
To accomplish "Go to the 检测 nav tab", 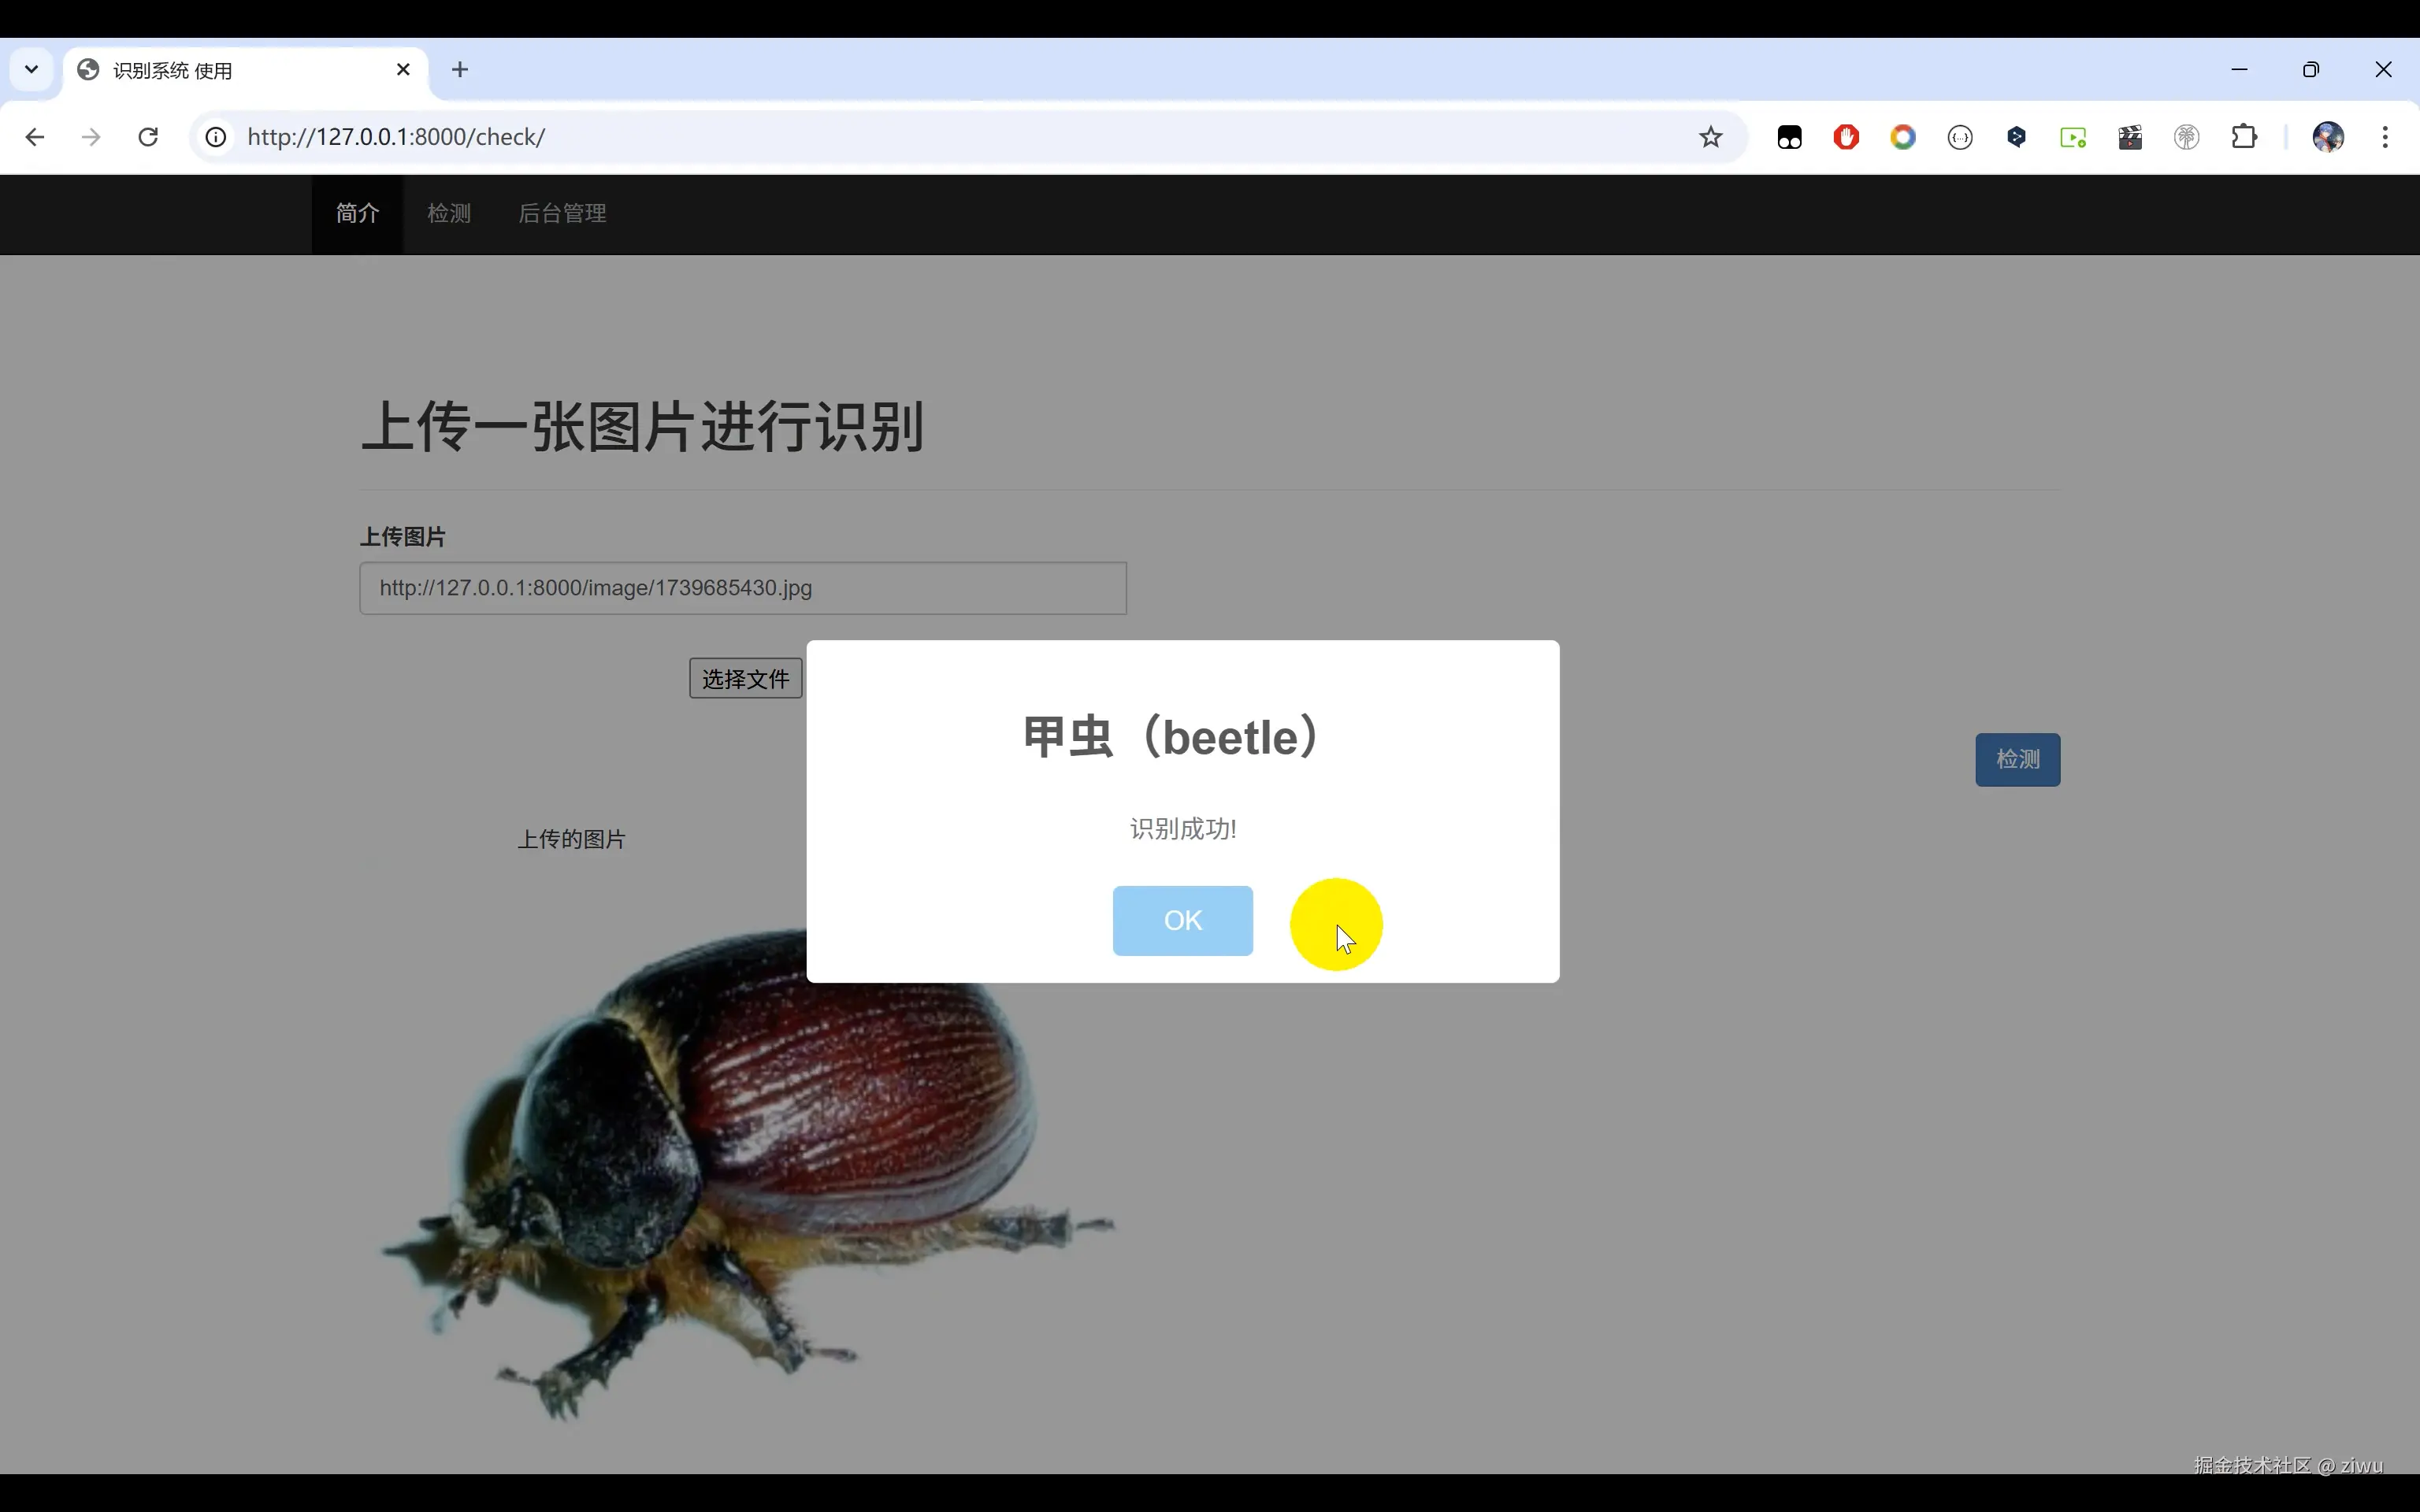I will 448,213.
